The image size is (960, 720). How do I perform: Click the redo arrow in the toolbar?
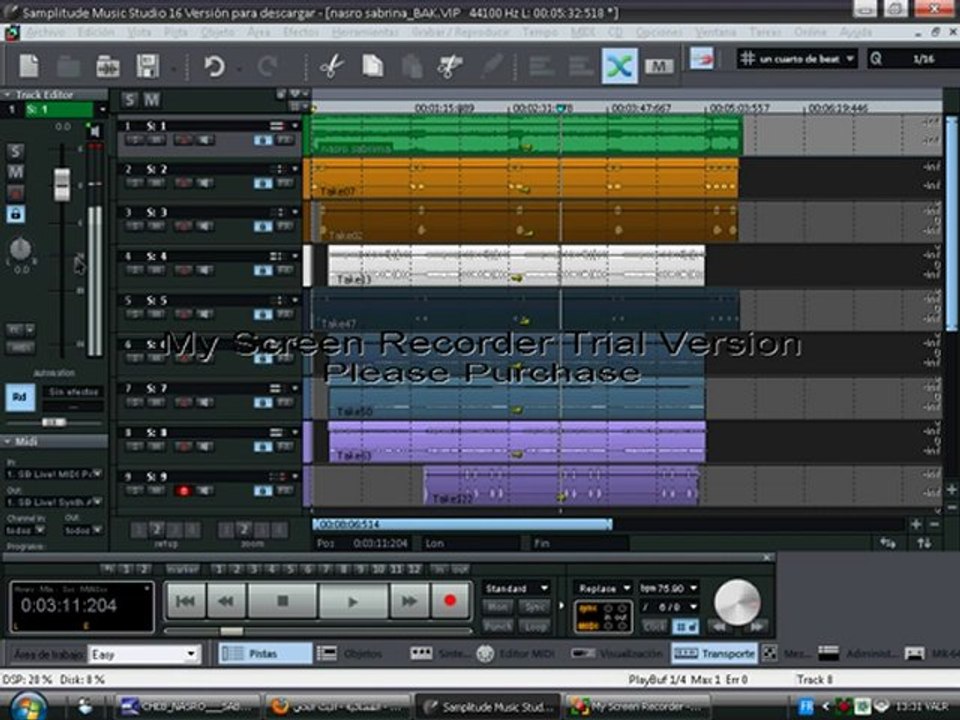pos(267,66)
